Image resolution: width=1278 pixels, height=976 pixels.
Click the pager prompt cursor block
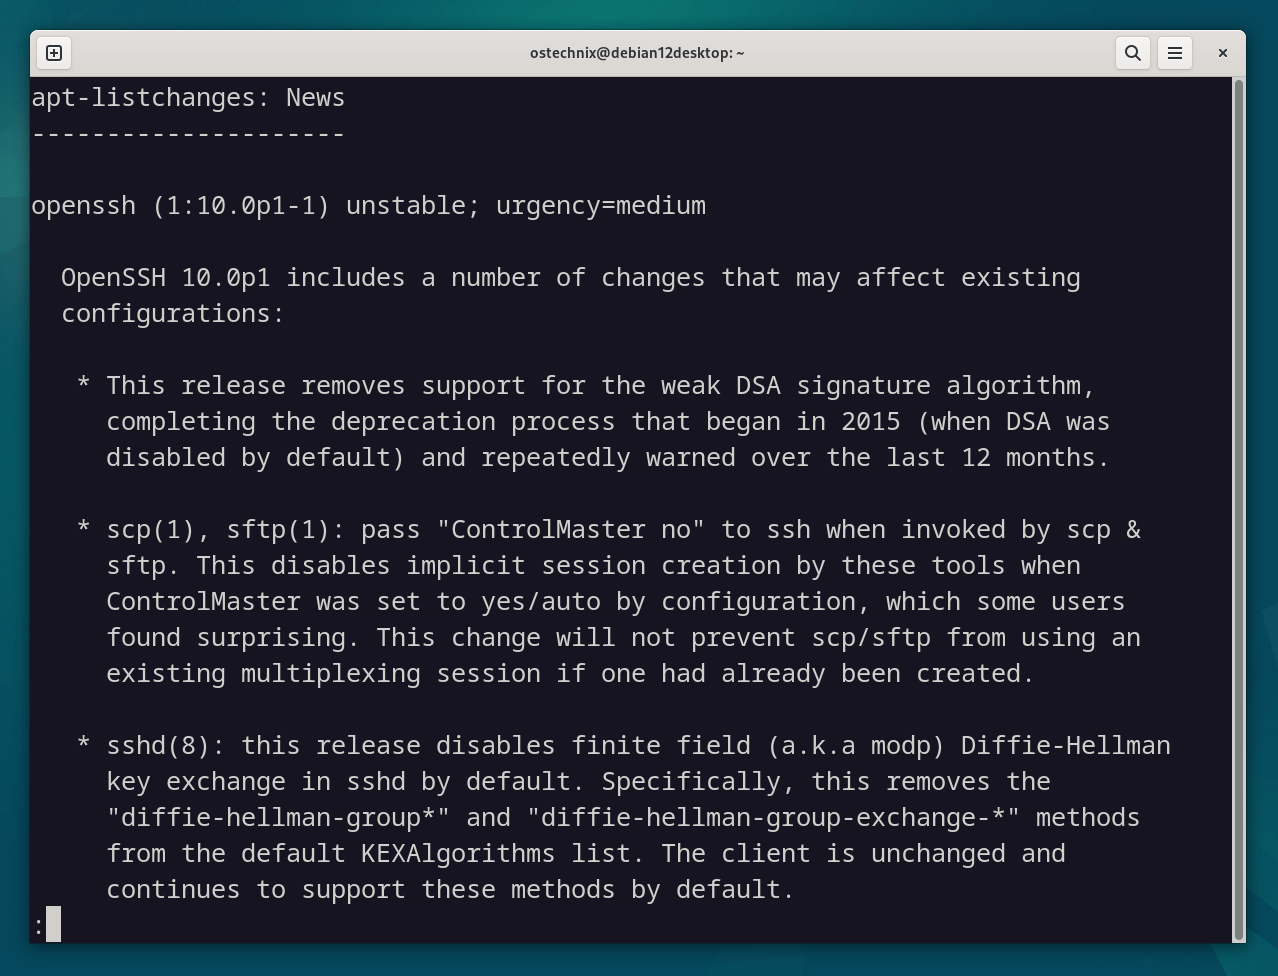(x=53, y=924)
